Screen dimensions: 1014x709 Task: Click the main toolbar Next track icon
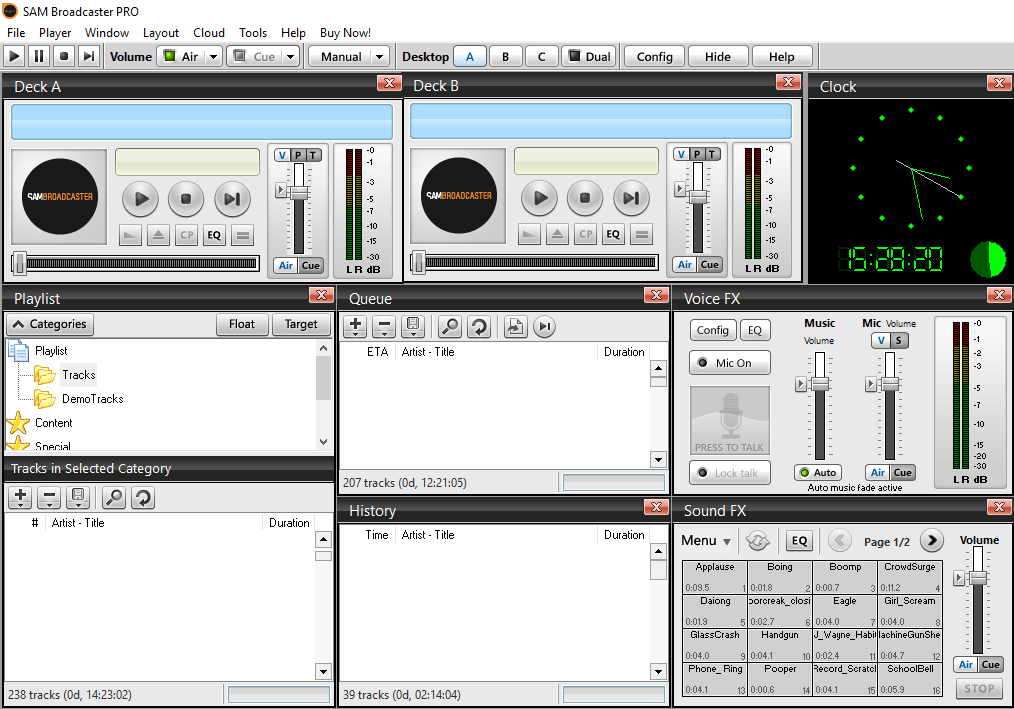[x=89, y=56]
